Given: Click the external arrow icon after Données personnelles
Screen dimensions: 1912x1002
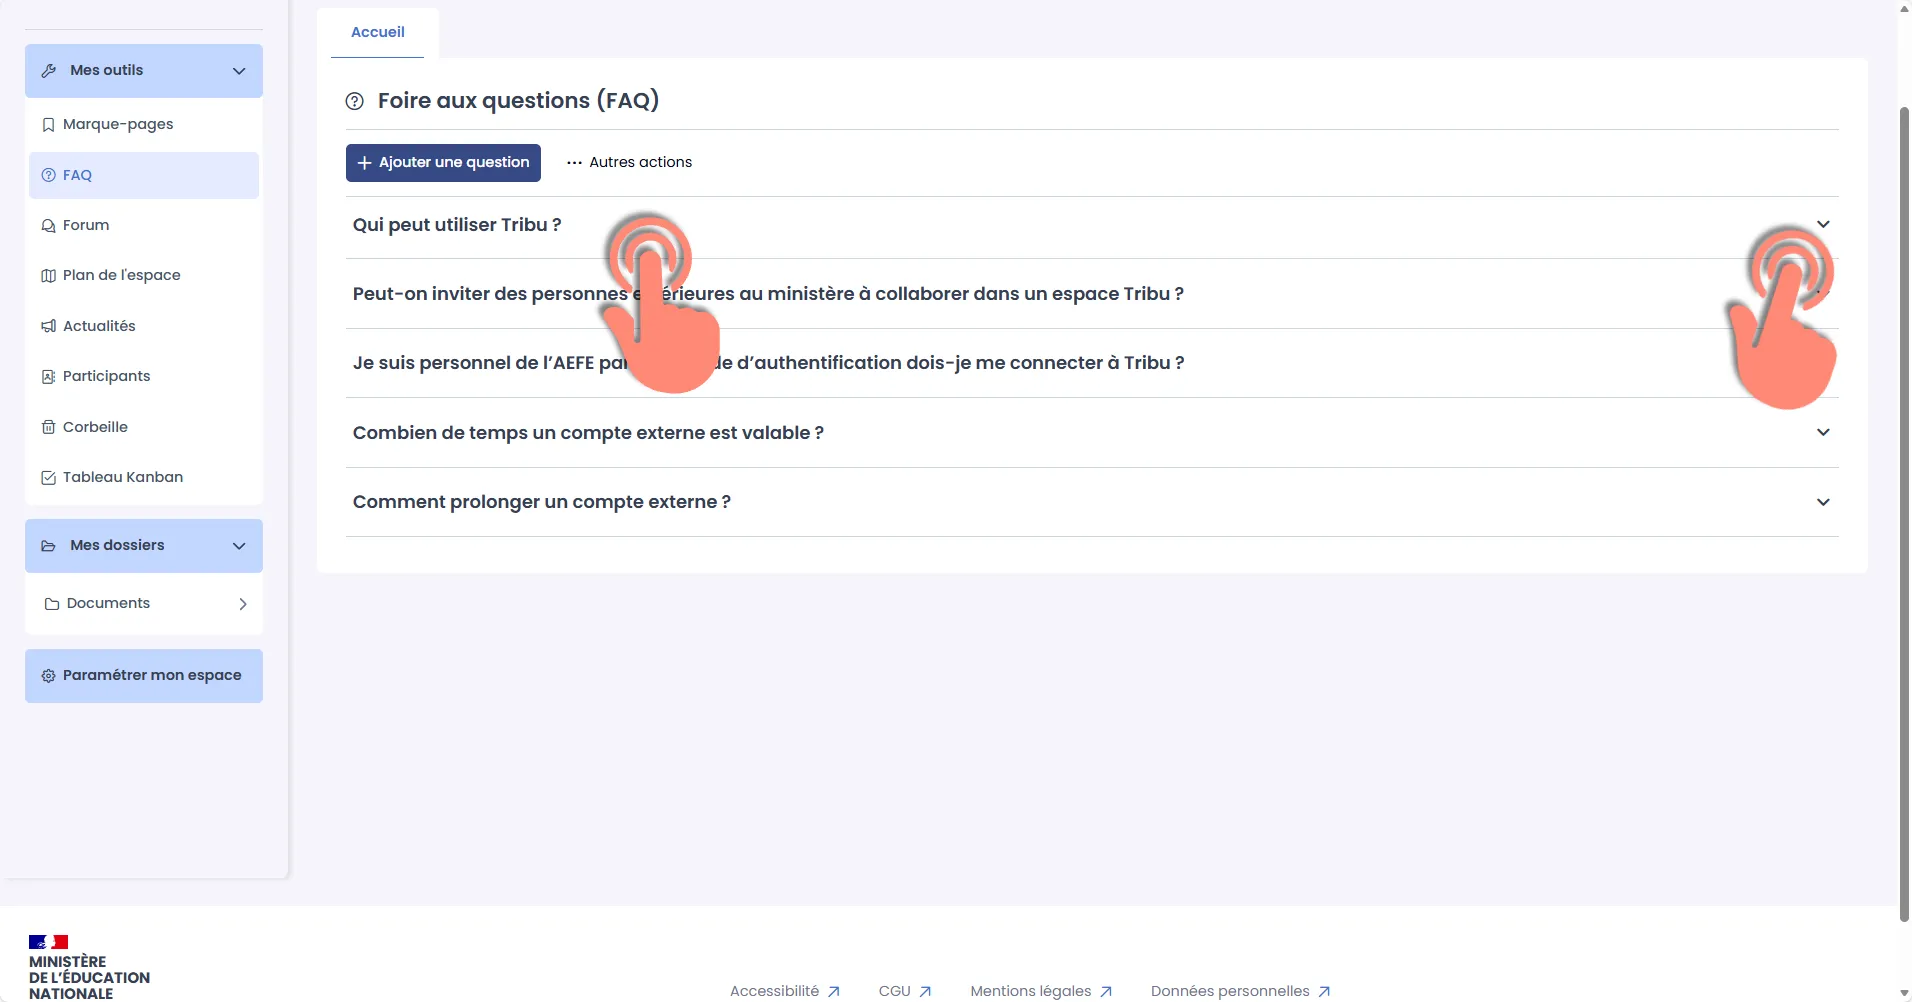Looking at the screenshot, I should coord(1324,992).
